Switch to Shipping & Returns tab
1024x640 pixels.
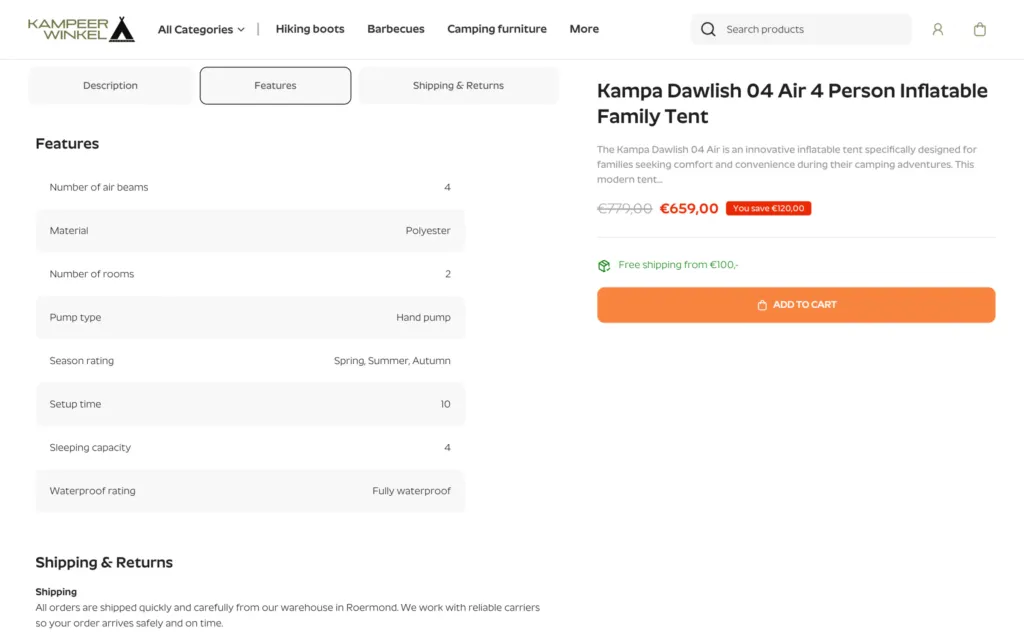tap(458, 86)
